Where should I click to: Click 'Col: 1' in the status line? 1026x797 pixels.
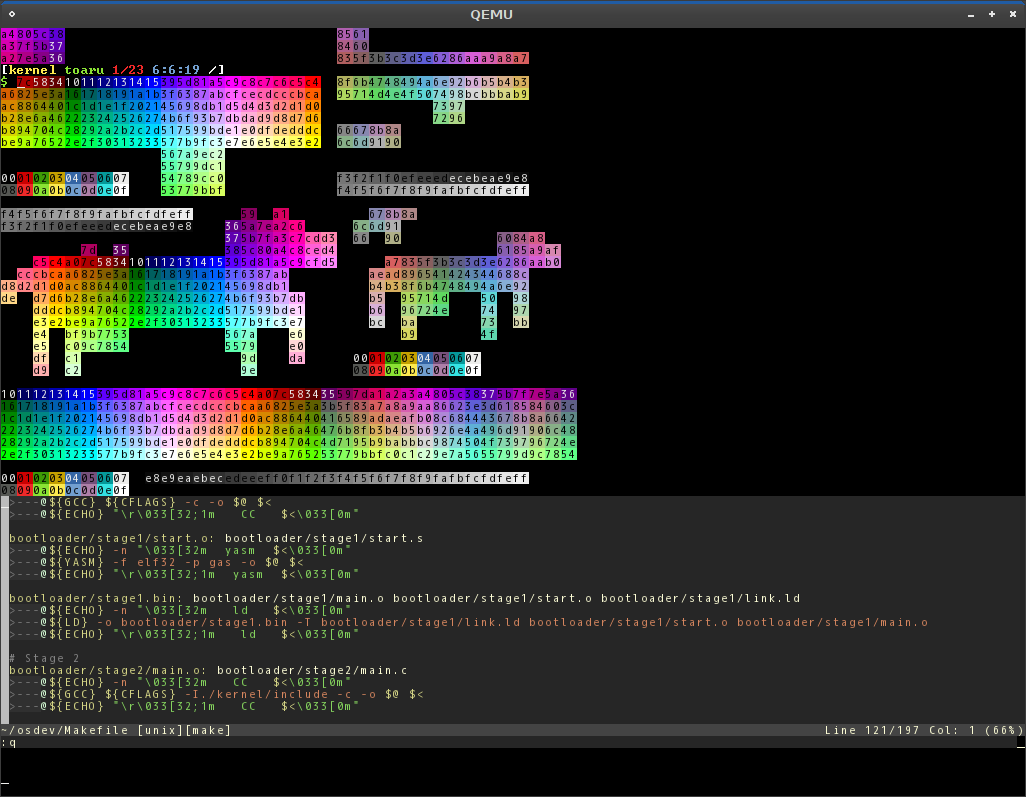952,730
